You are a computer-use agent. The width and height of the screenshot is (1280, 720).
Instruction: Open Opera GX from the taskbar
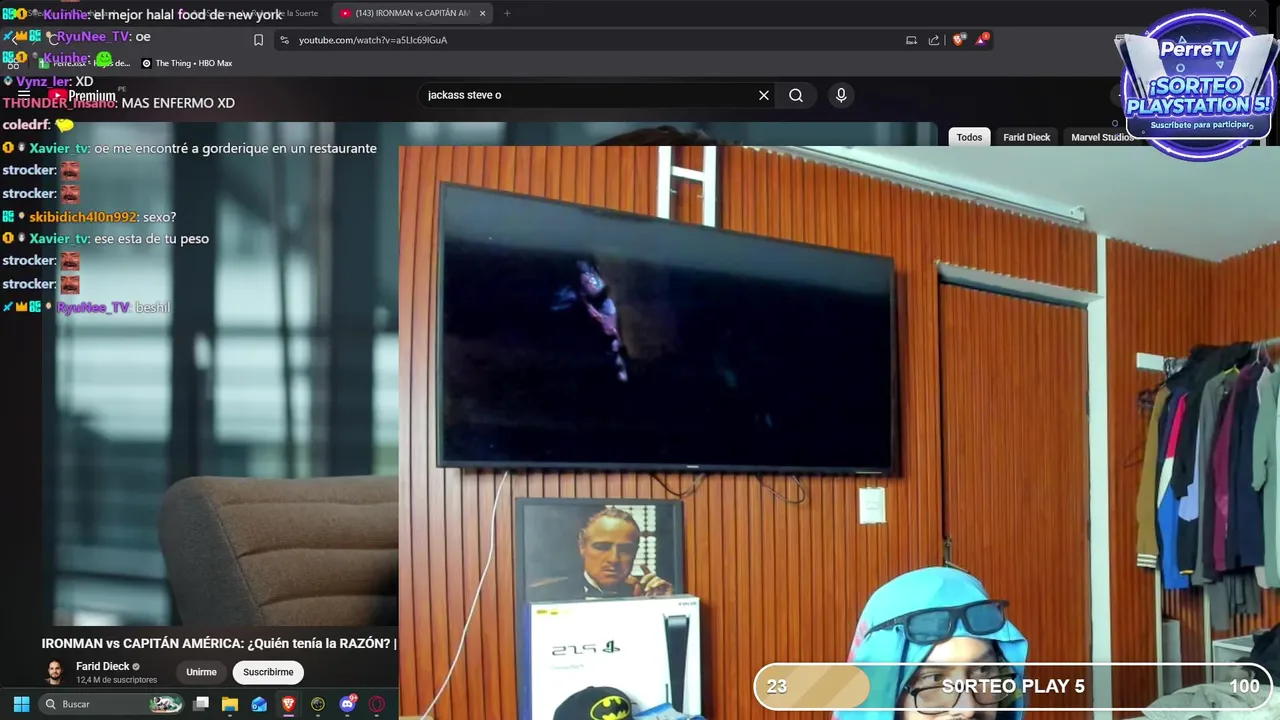click(x=377, y=704)
